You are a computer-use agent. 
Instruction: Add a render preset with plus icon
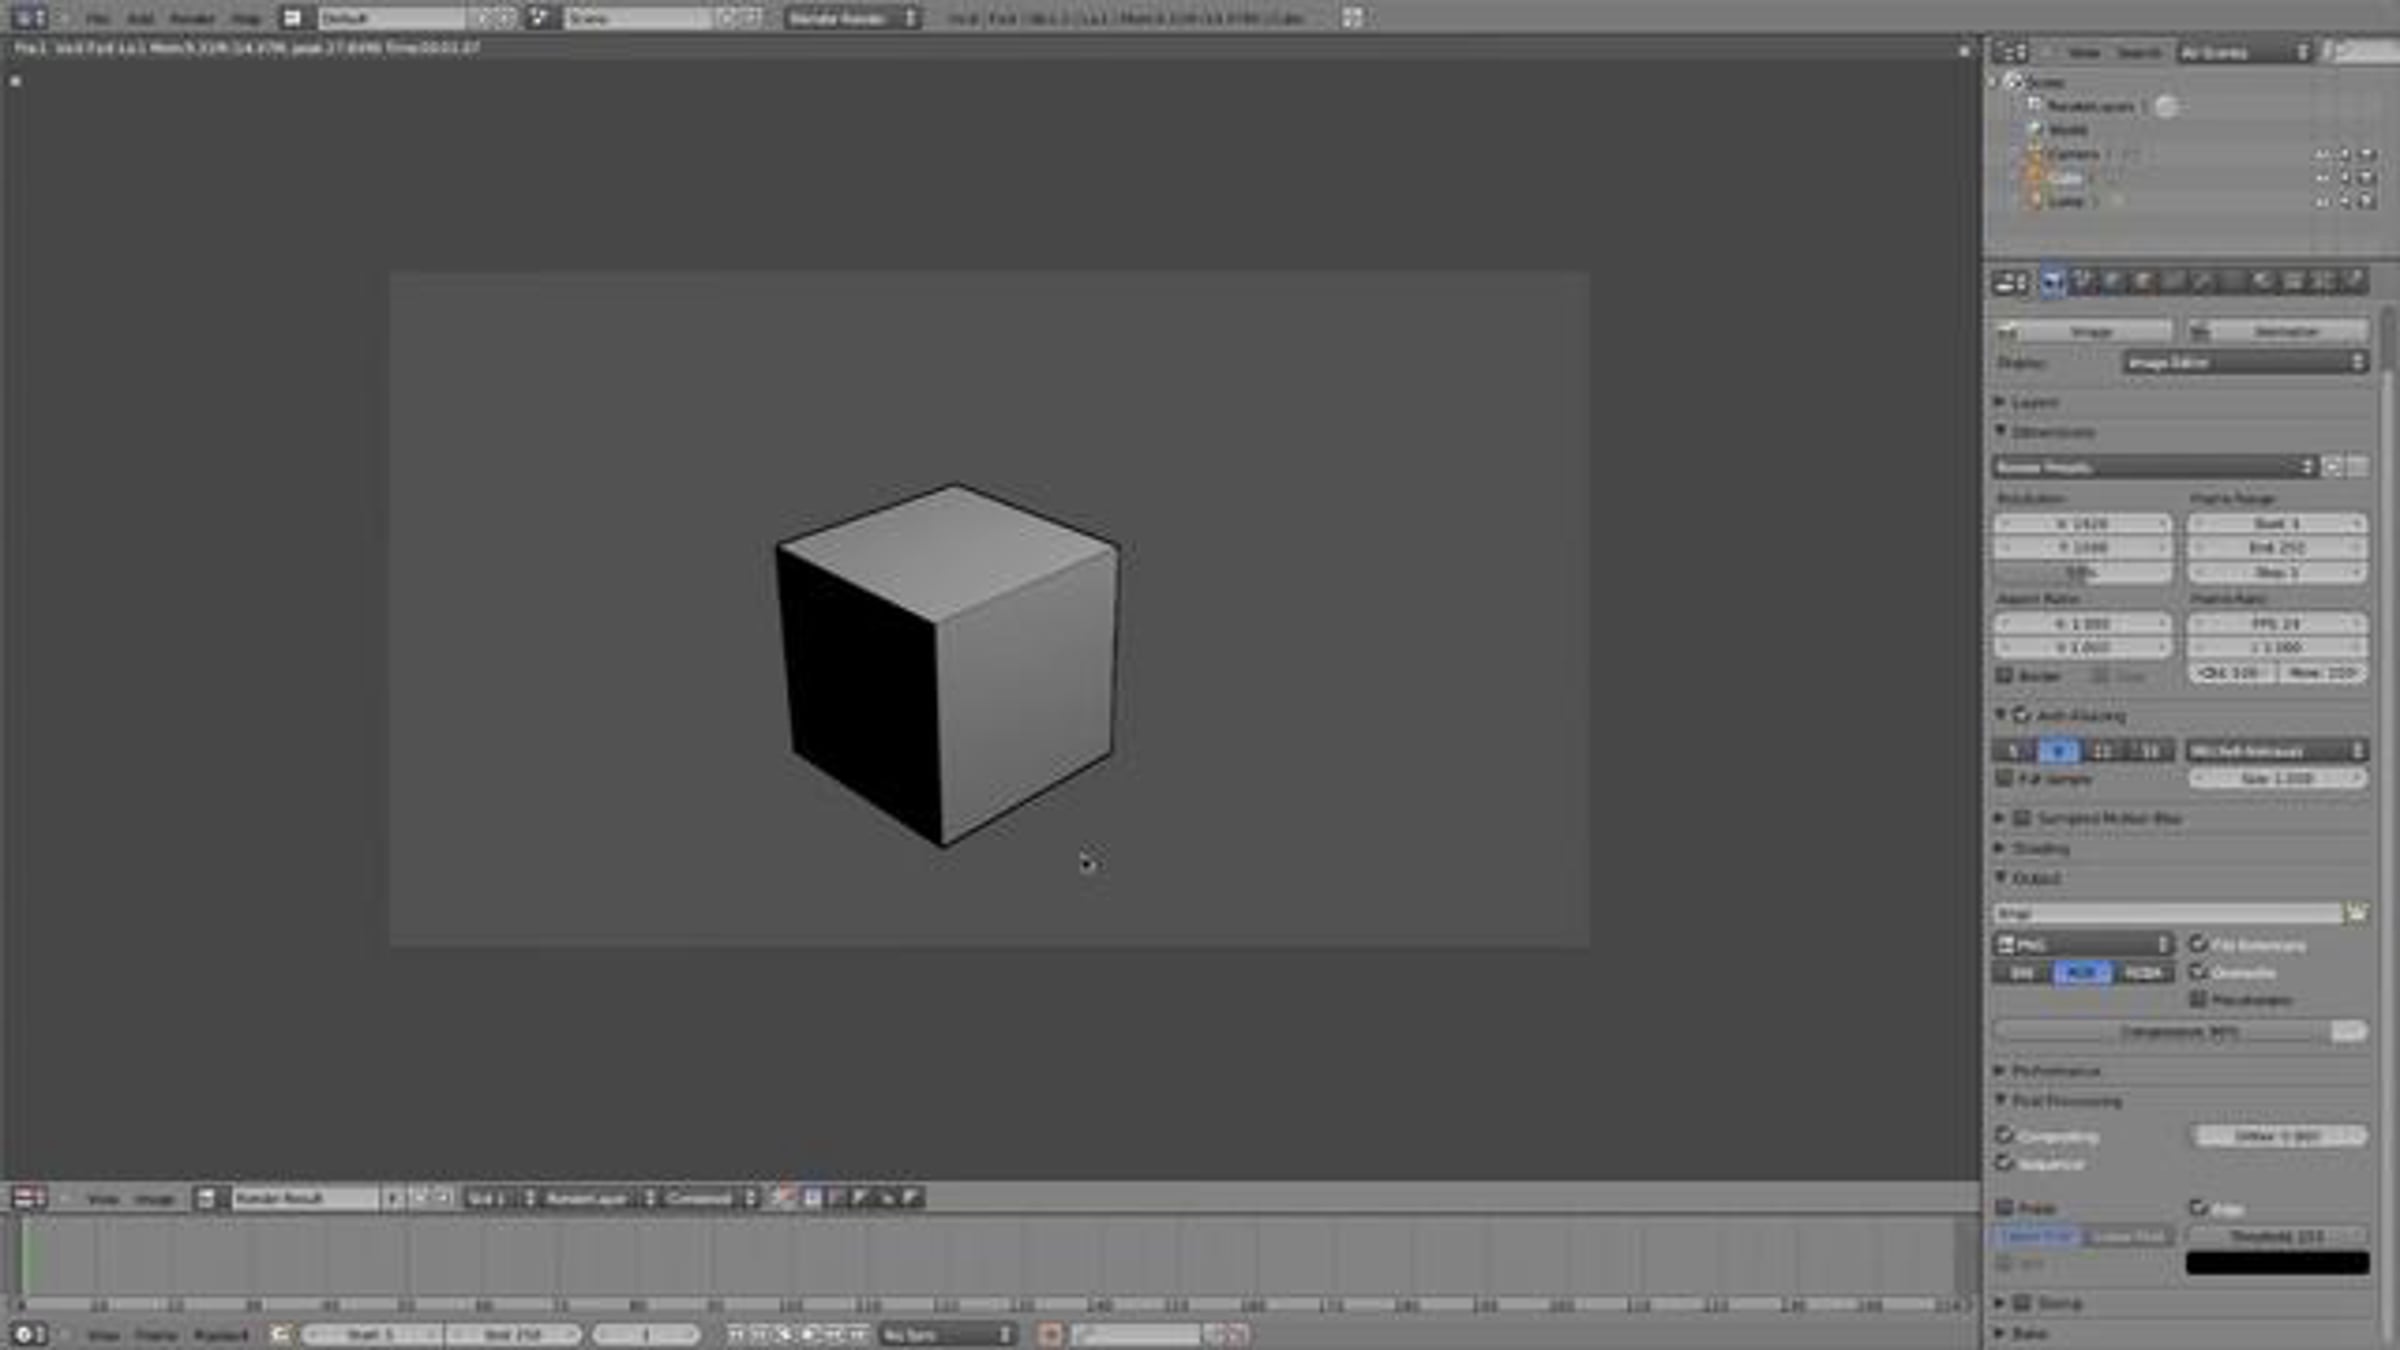tap(2333, 467)
